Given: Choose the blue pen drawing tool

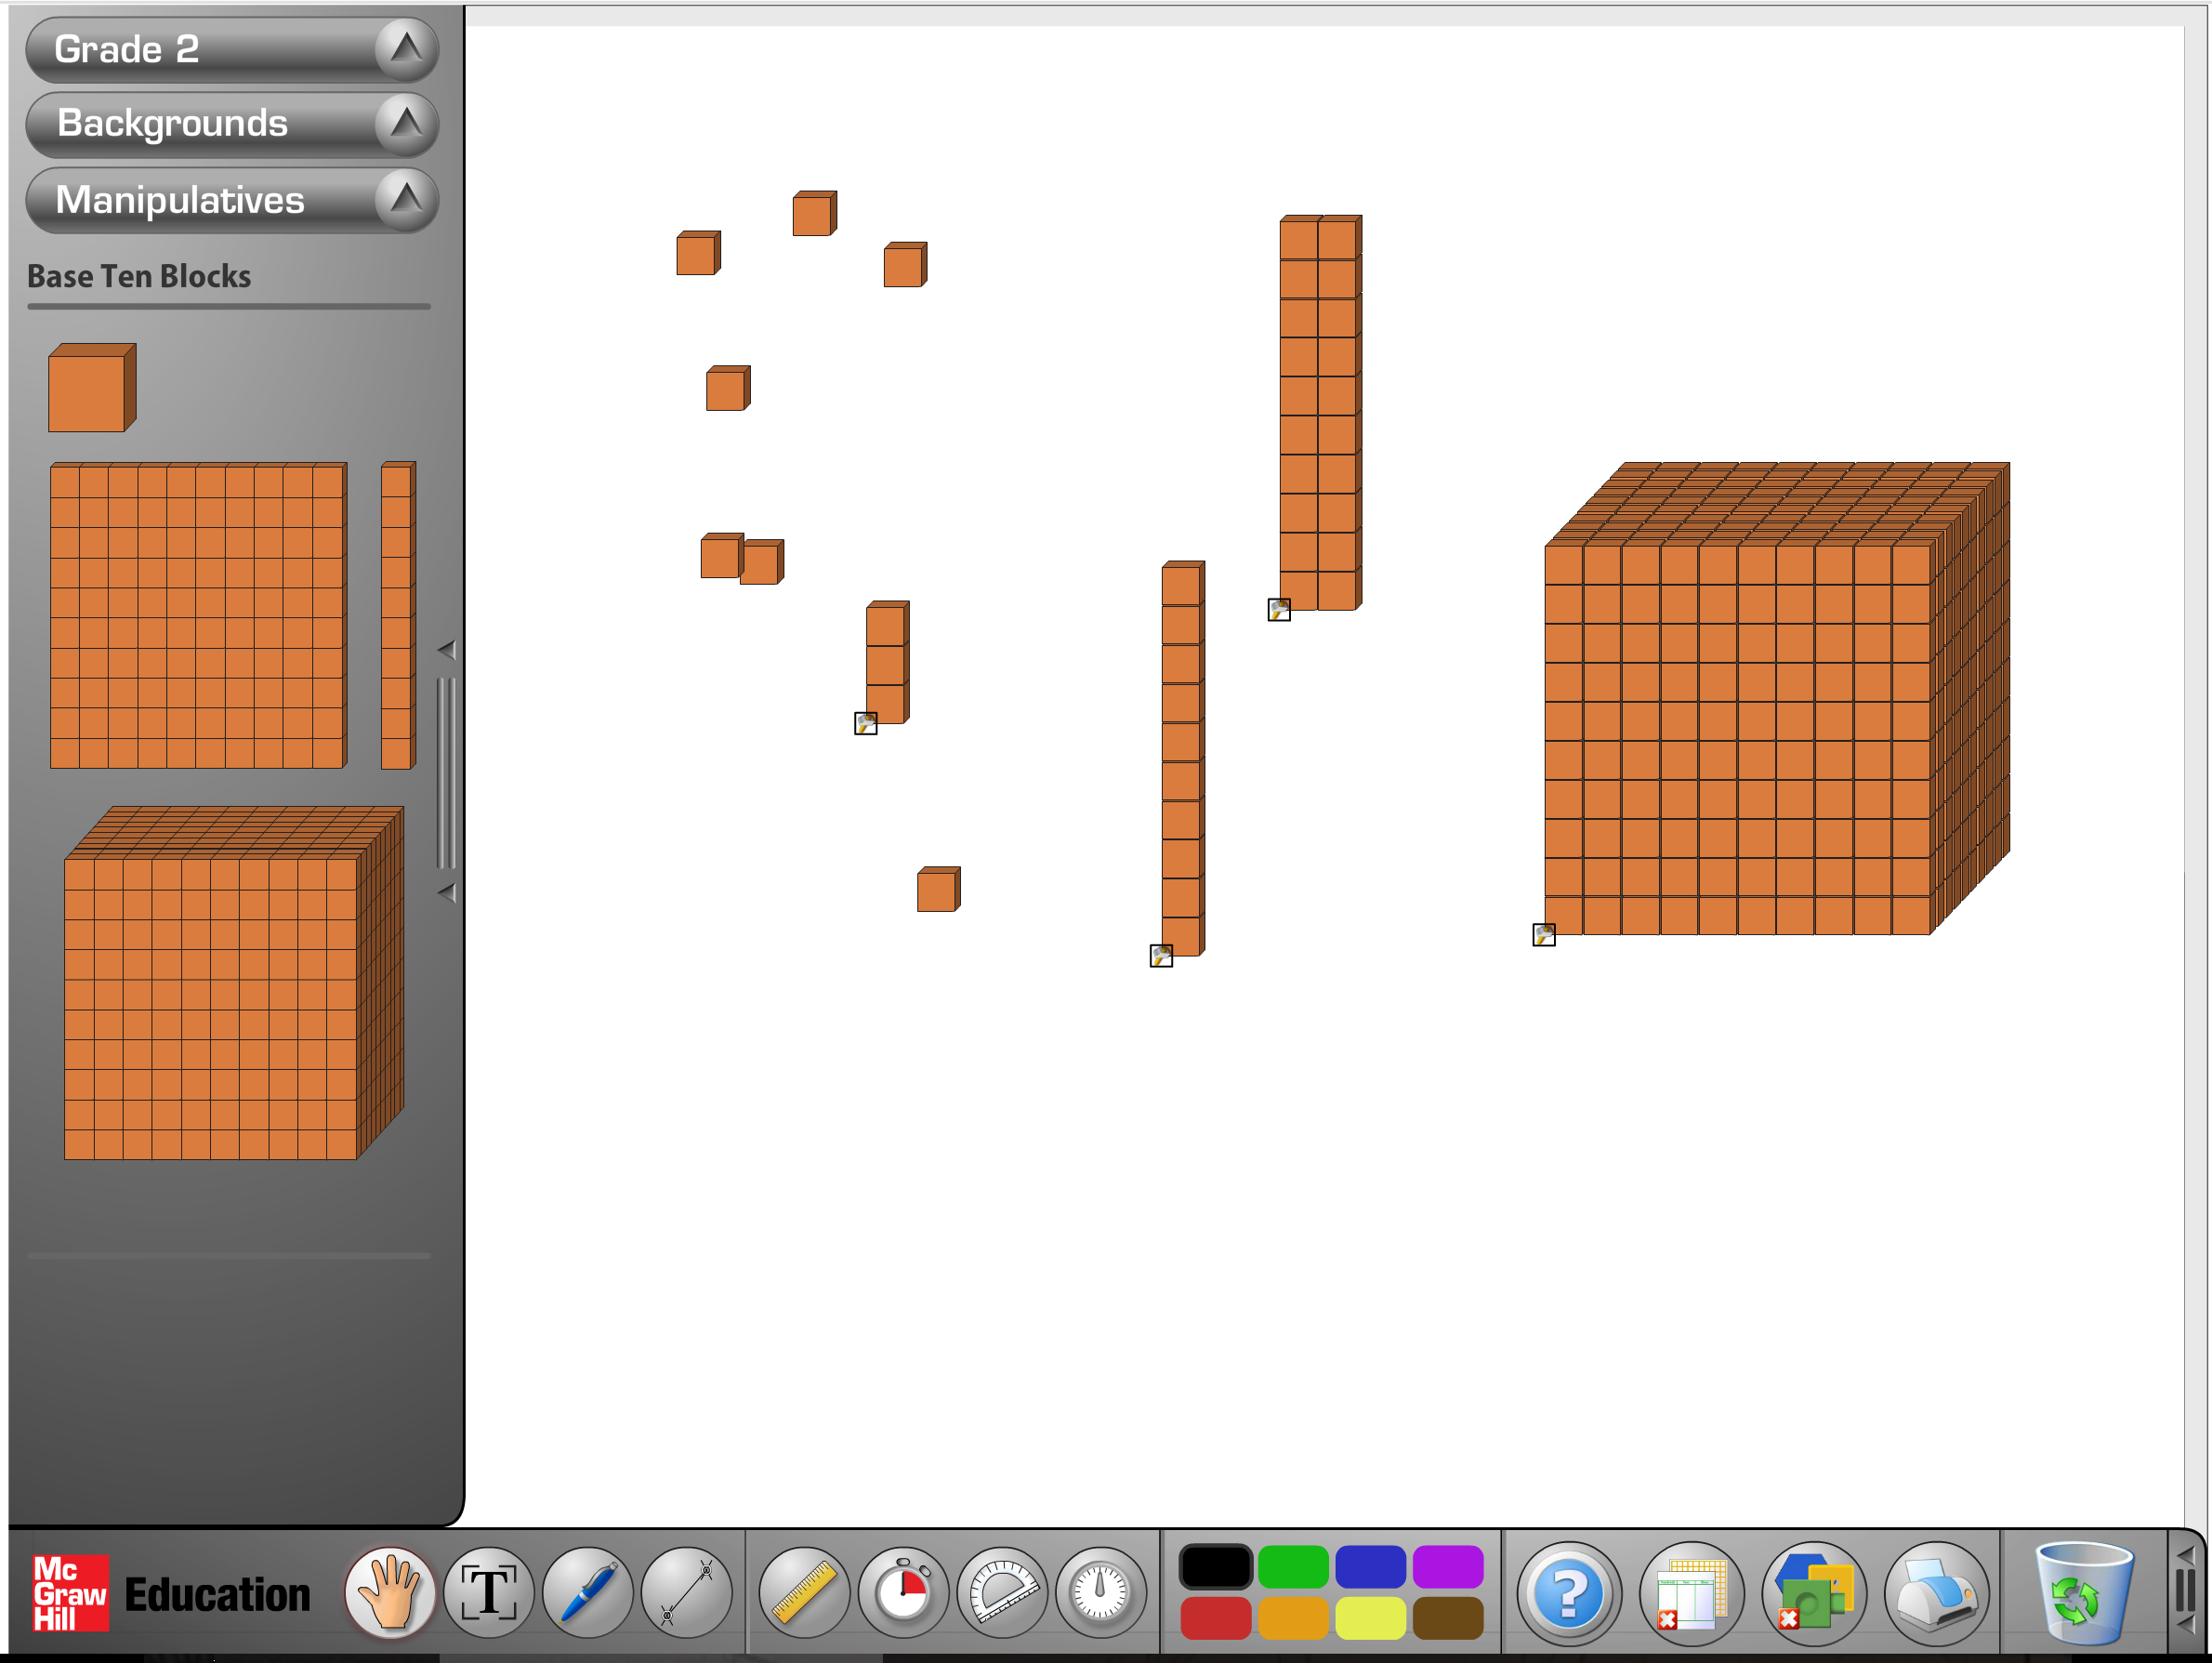Looking at the screenshot, I should [587, 1593].
